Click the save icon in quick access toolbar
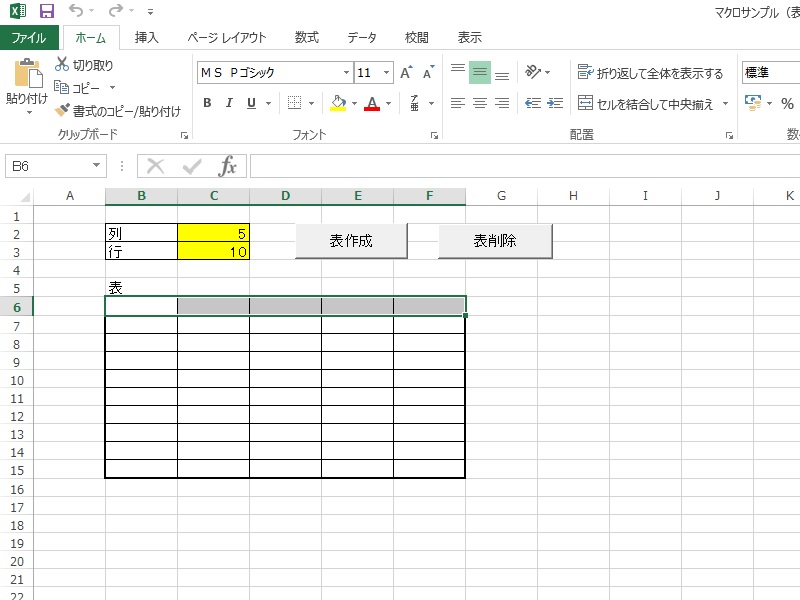 pyautogui.click(x=46, y=11)
